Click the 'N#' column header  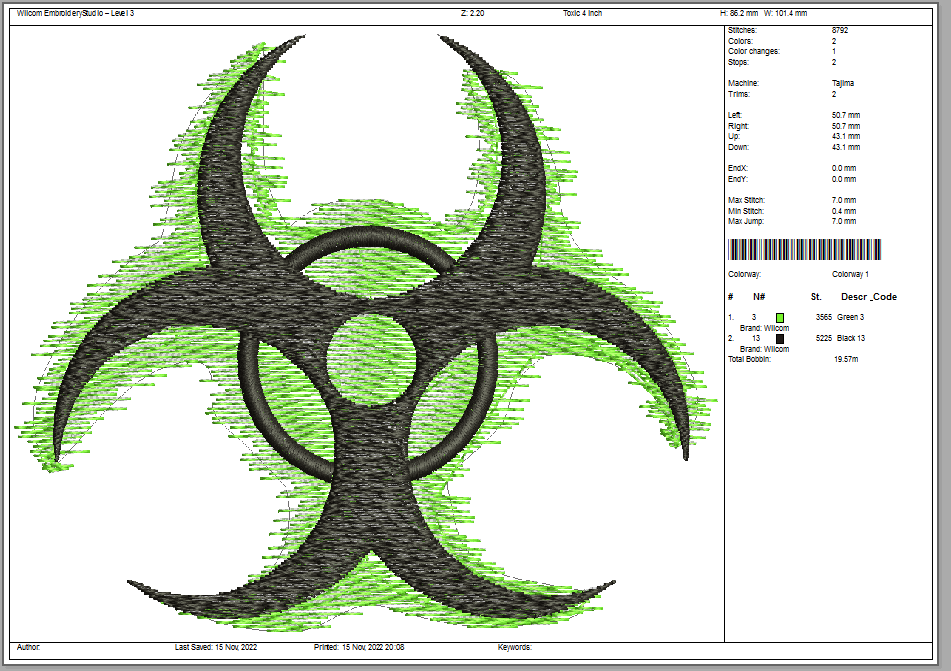pos(759,297)
